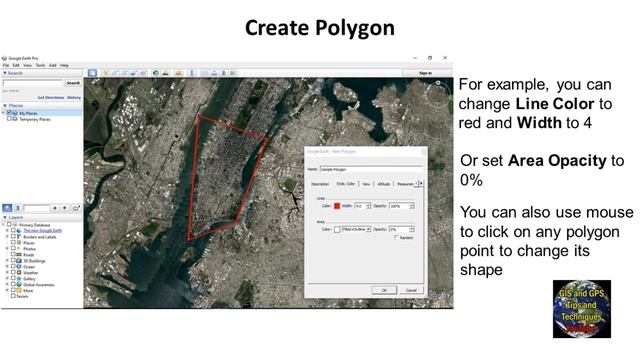Open the Tools menu

point(40,65)
